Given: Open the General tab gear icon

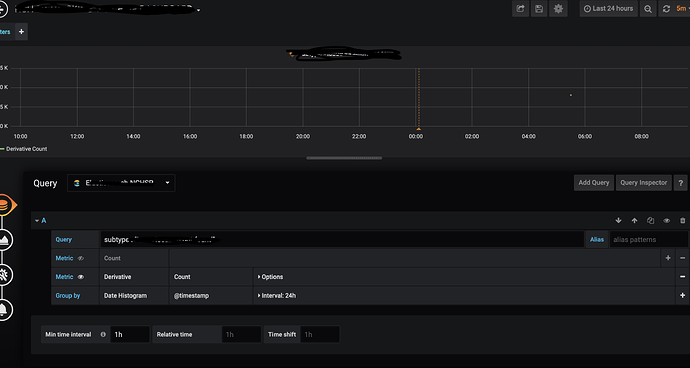Looking at the screenshot, I should click(x=4, y=275).
